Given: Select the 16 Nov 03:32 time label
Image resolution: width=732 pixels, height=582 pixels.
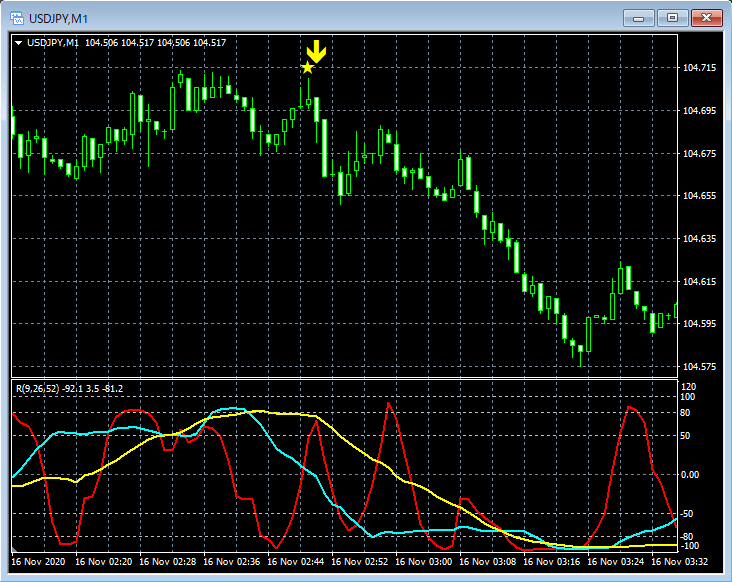Looking at the screenshot, I should tap(682, 562).
